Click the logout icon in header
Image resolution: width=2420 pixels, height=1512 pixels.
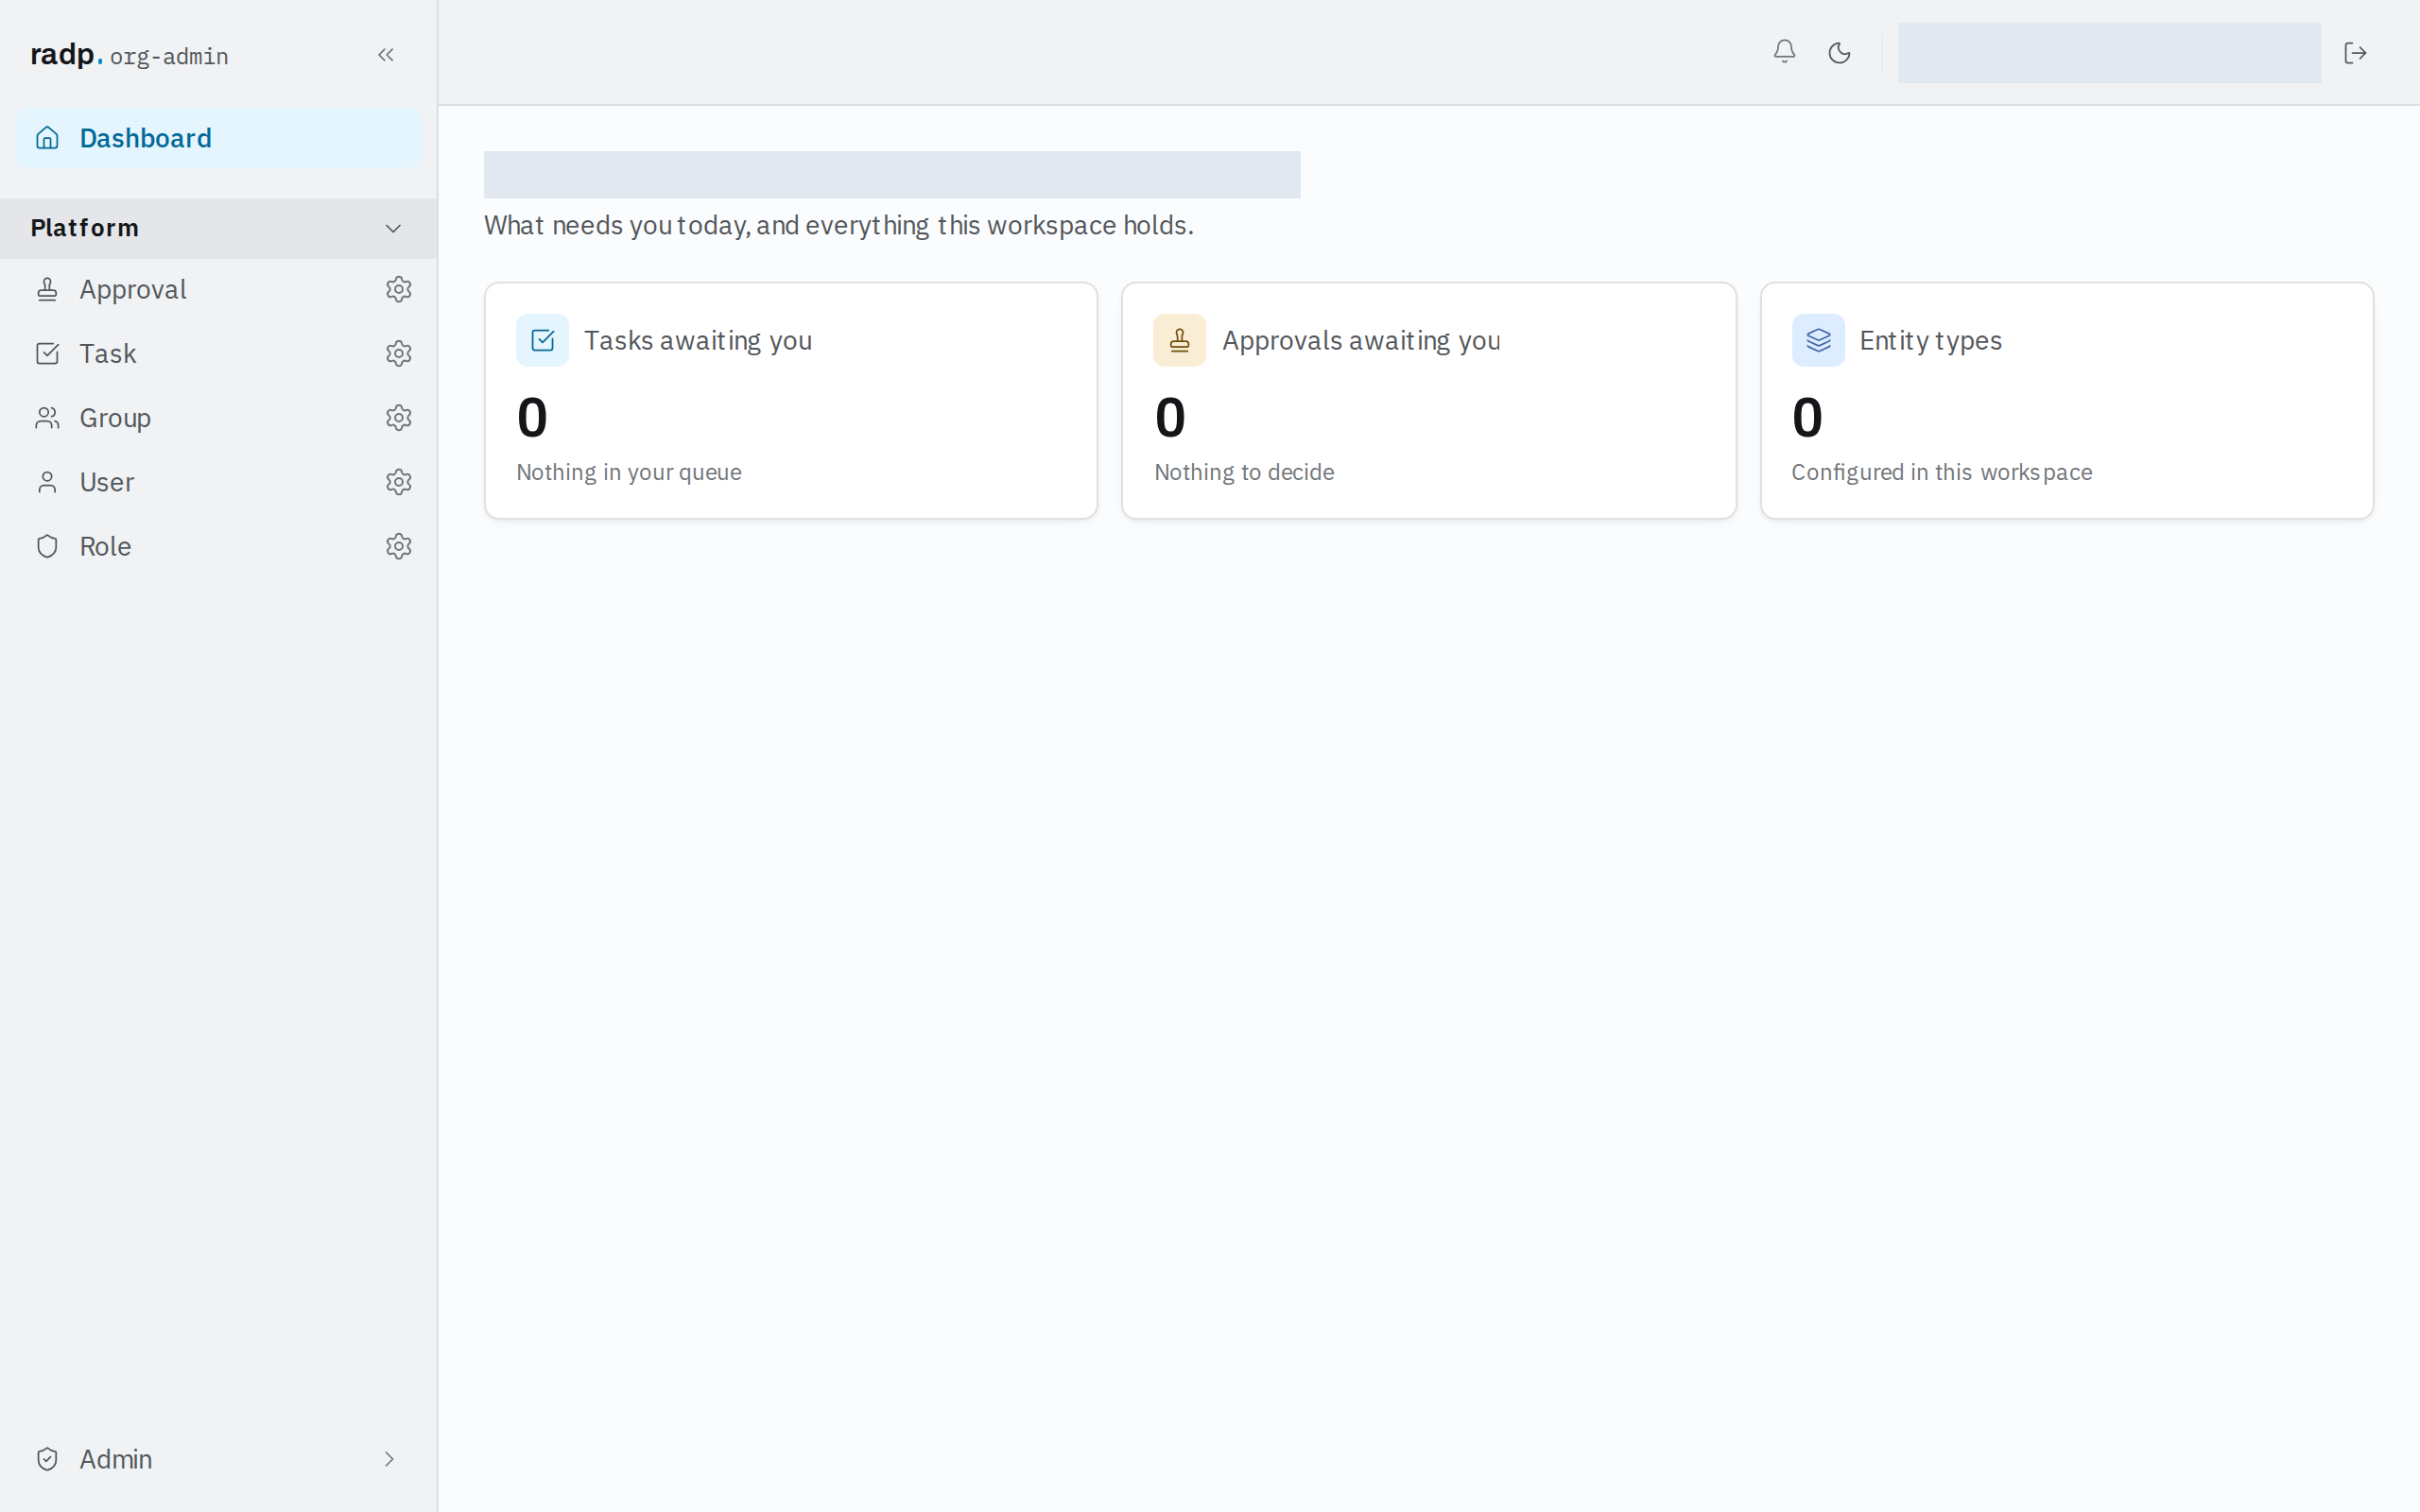pyautogui.click(x=2355, y=53)
